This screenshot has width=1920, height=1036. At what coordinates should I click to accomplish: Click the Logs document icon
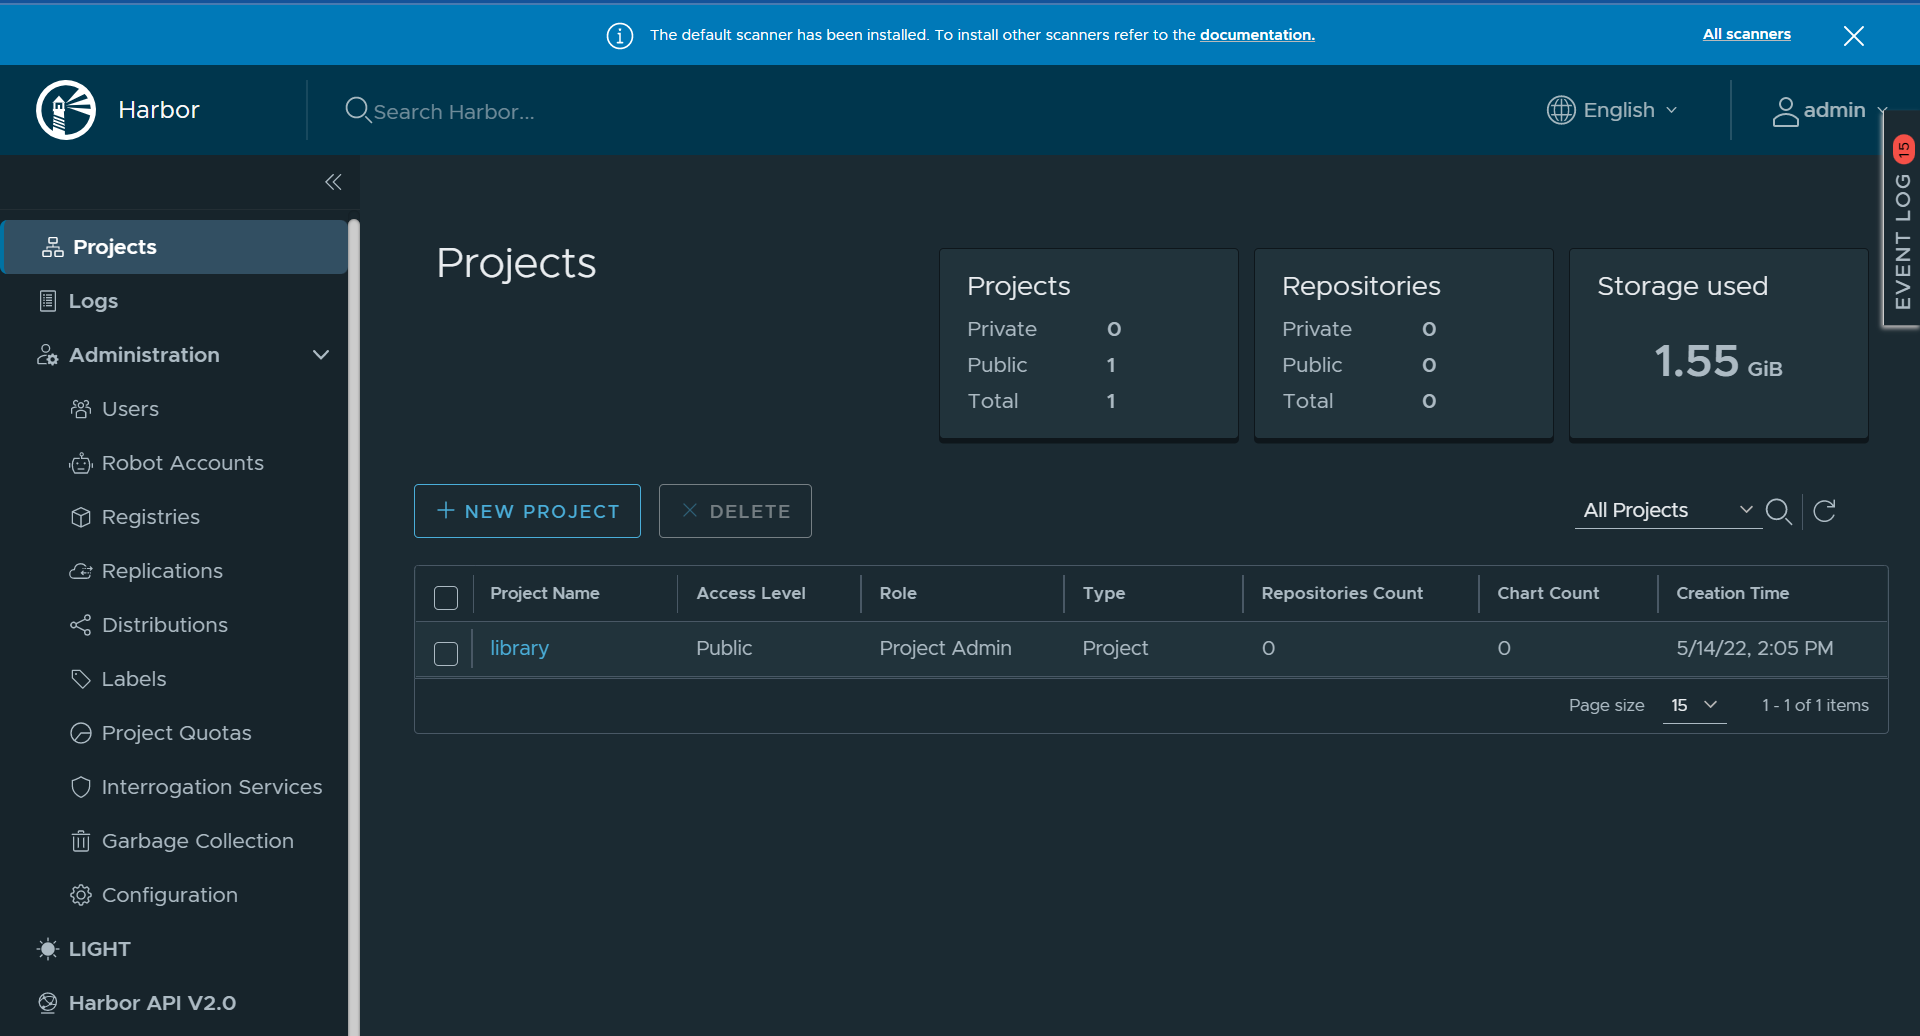[47, 301]
